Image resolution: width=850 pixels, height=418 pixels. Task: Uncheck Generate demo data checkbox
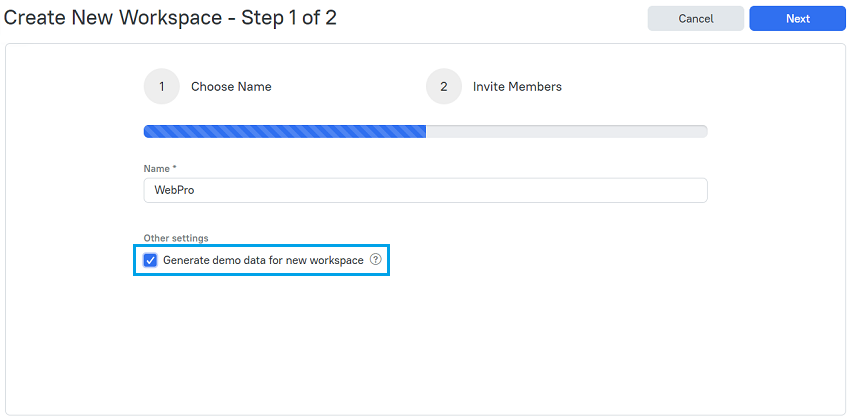[x=150, y=260]
